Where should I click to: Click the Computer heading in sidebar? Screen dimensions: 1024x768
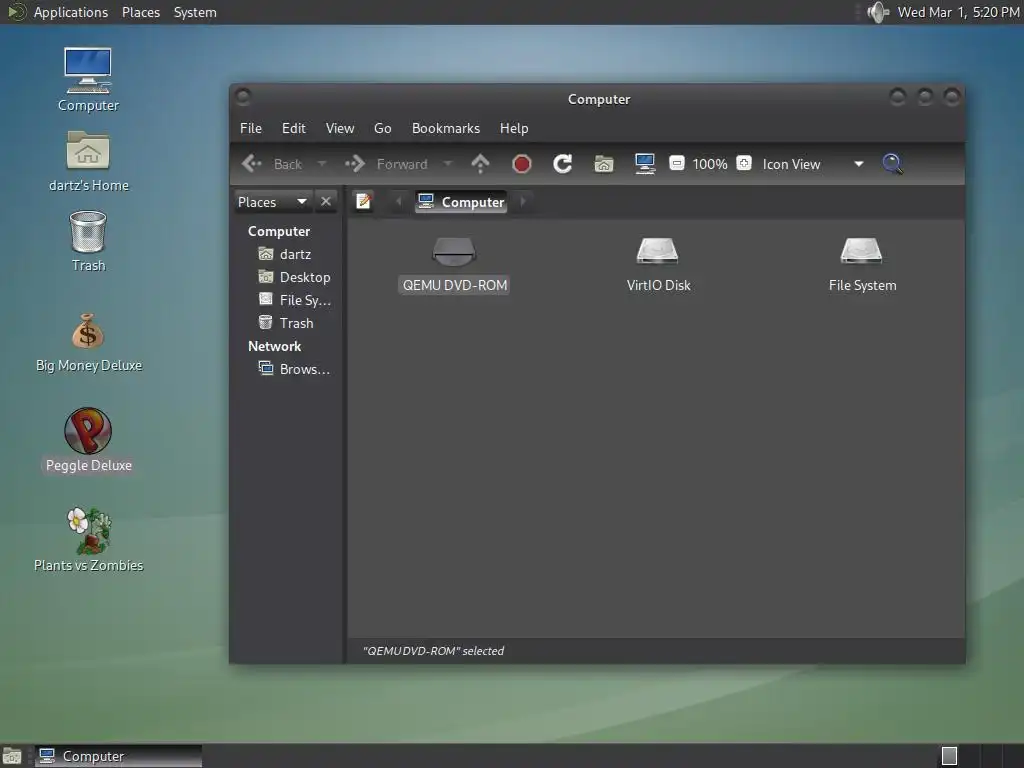(x=279, y=231)
